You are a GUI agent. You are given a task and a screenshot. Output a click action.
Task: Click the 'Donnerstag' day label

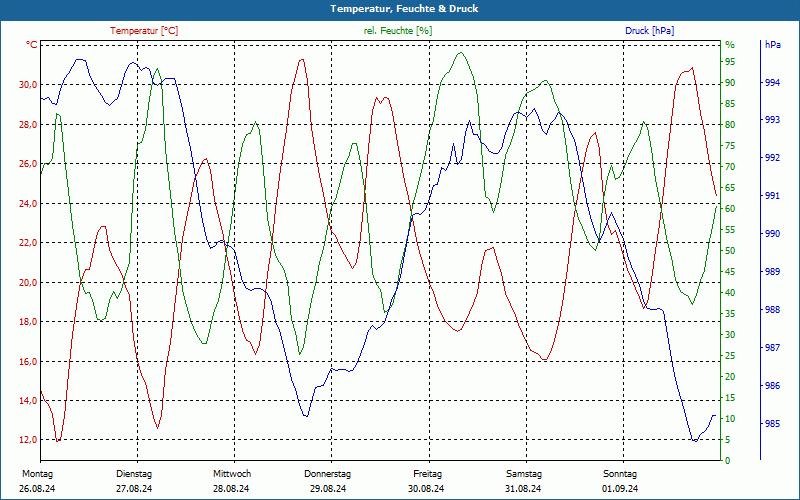[328, 474]
